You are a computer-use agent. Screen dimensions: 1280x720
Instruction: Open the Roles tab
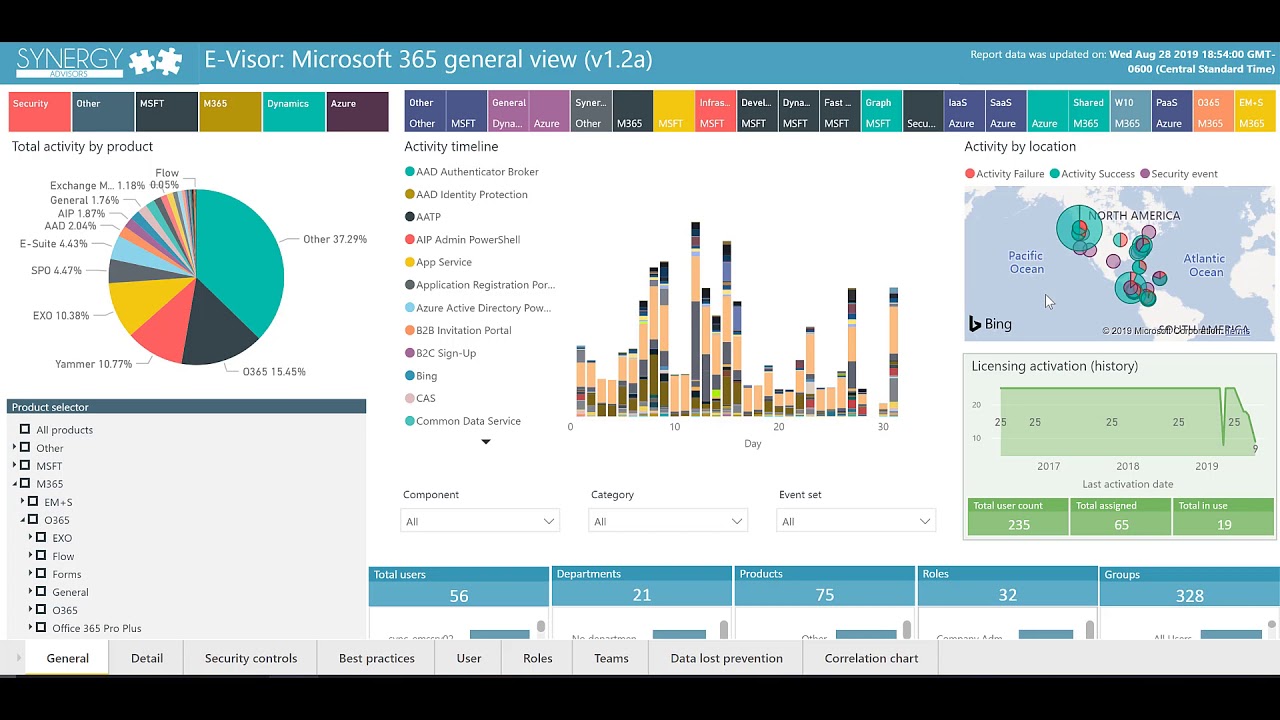click(x=538, y=658)
